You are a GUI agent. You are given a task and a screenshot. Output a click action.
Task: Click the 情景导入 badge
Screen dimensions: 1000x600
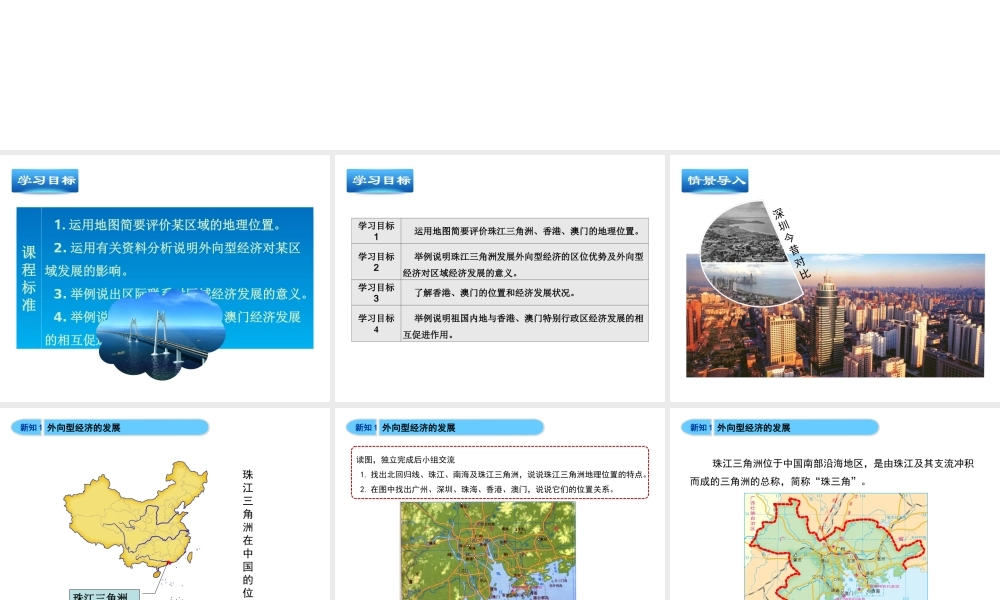715,180
